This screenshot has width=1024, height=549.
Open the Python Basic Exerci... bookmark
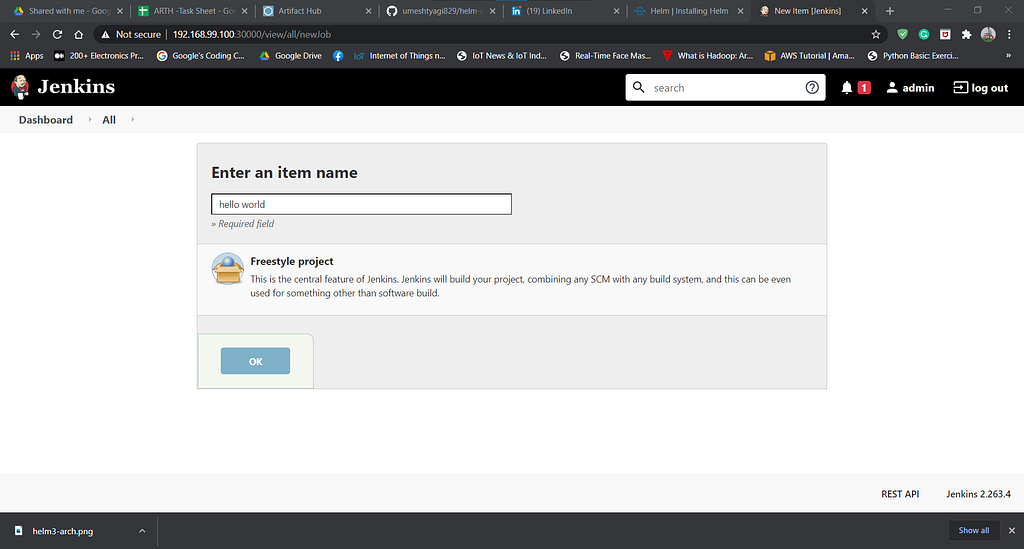tap(913, 56)
